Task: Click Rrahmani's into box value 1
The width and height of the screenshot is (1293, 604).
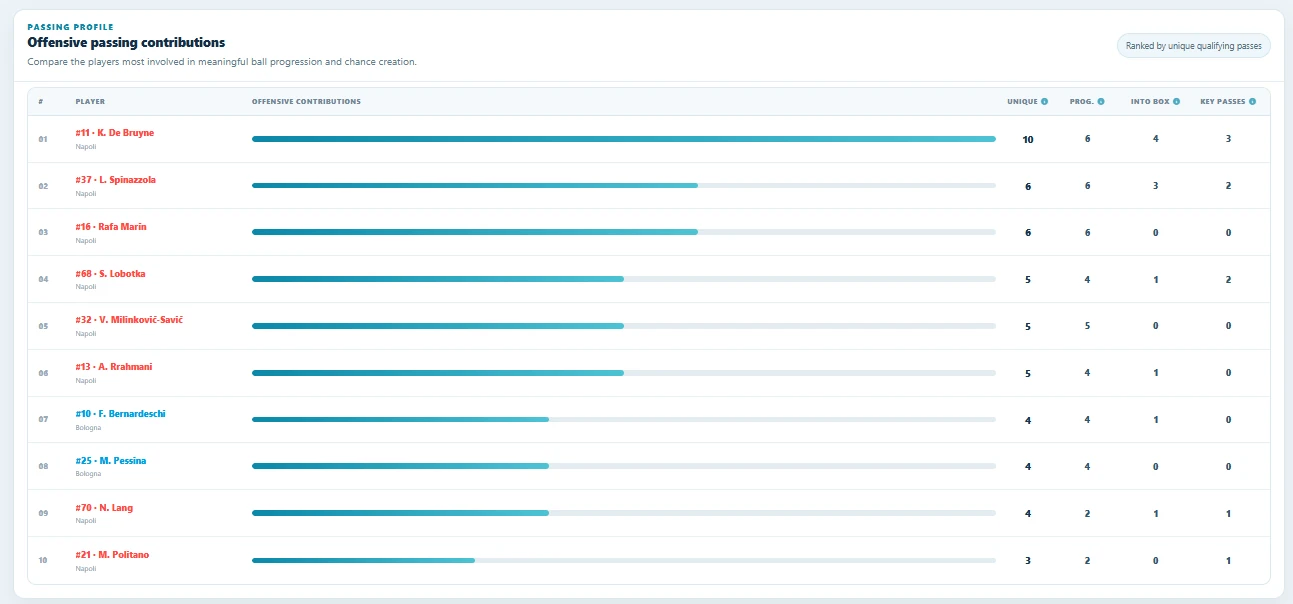Action: click(1156, 372)
